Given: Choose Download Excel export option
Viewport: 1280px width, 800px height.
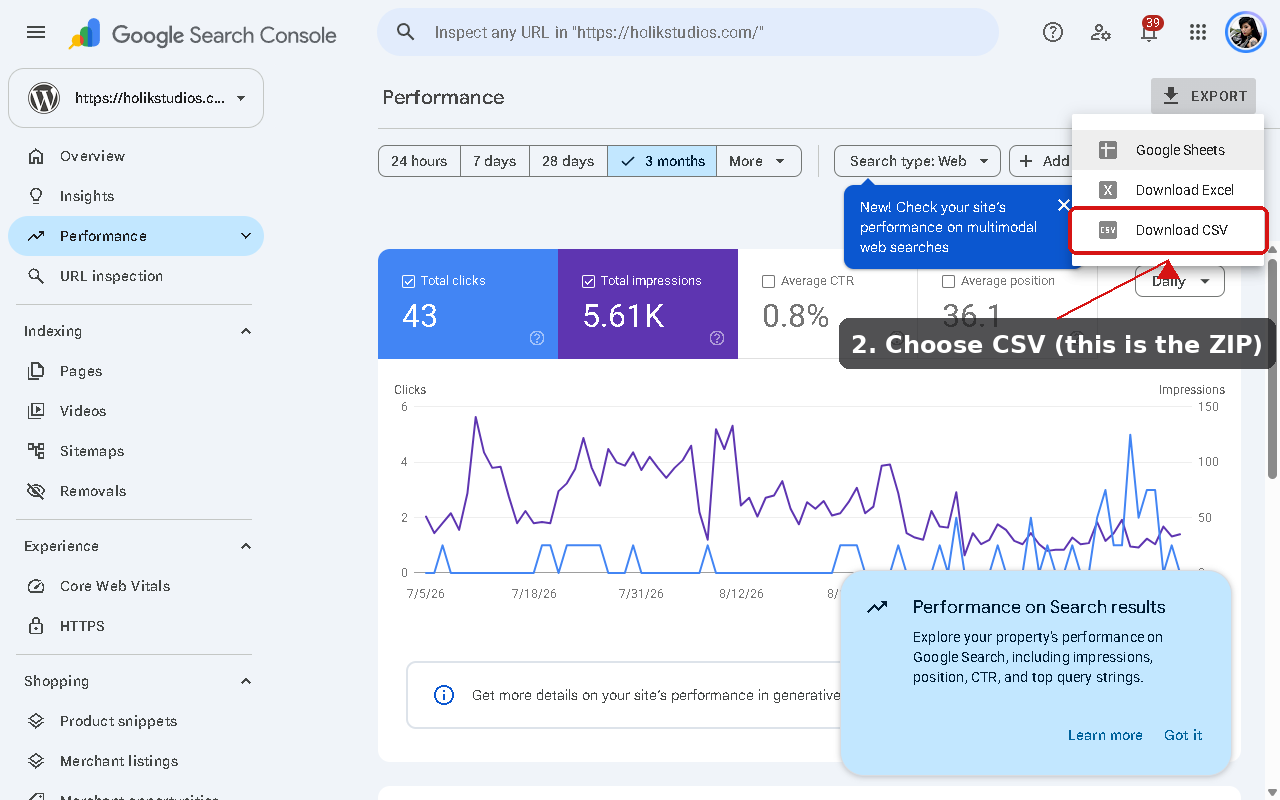Looking at the screenshot, I should (x=1168, y=190).
